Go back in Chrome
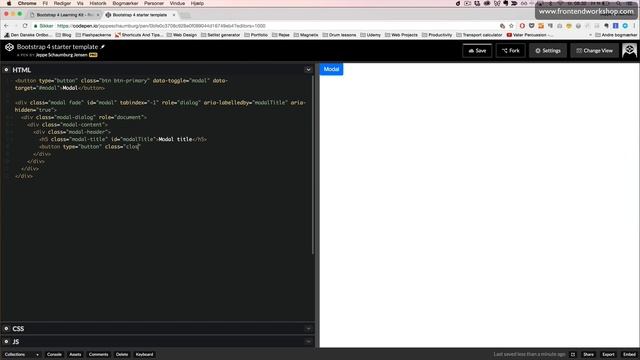The image size is (640, 360). pos(6,26)
